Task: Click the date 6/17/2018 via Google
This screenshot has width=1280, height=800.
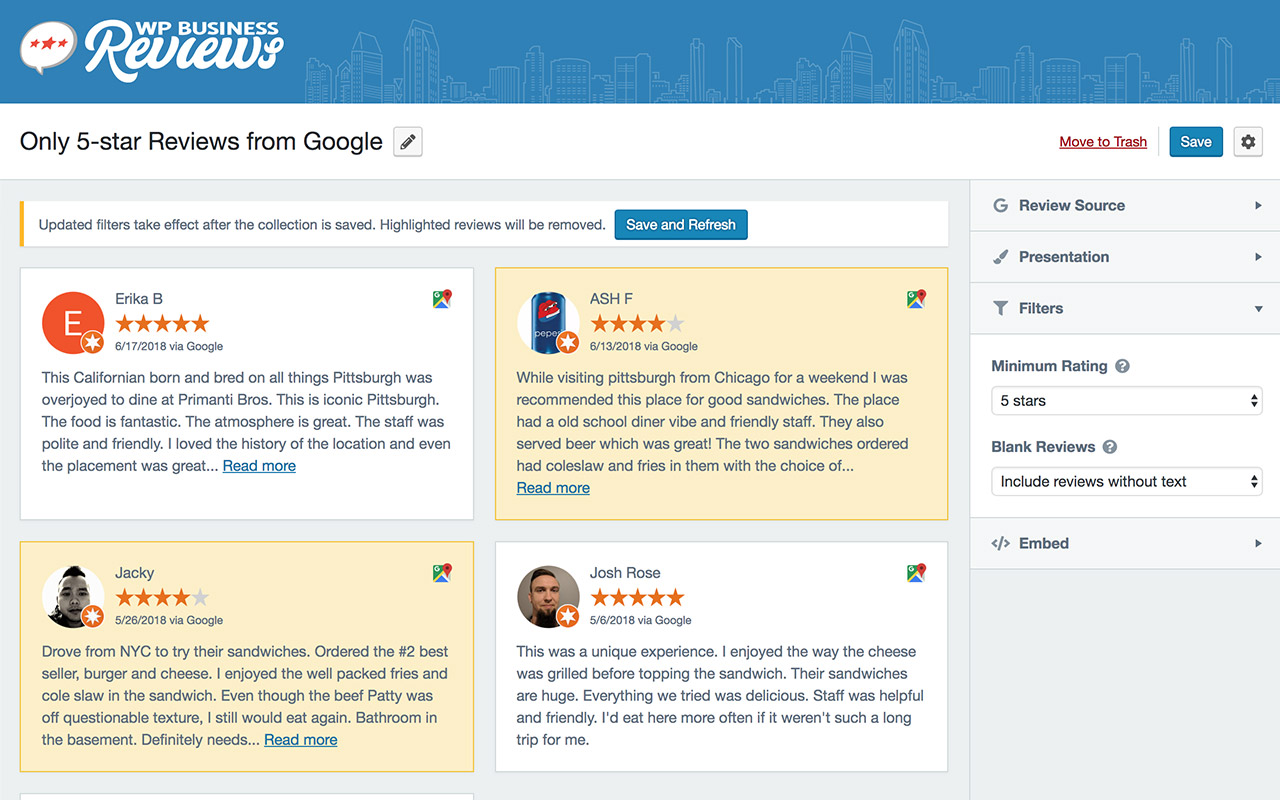Action: point(169,346)
